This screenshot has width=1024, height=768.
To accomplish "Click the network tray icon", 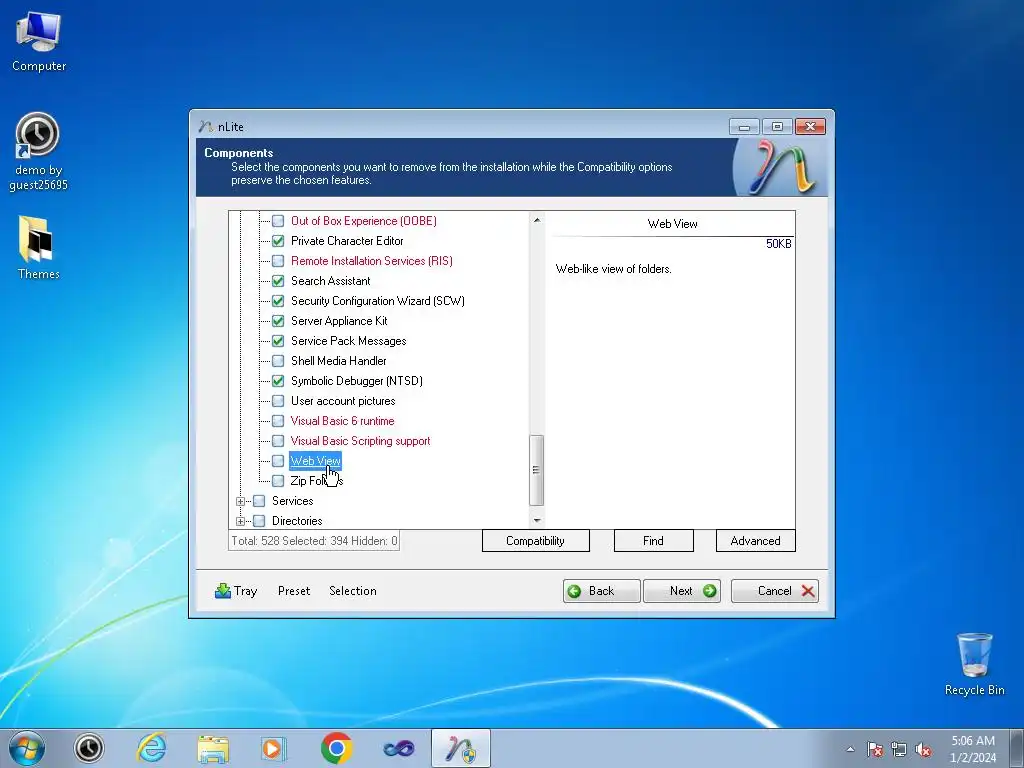I will coord(899,749).
